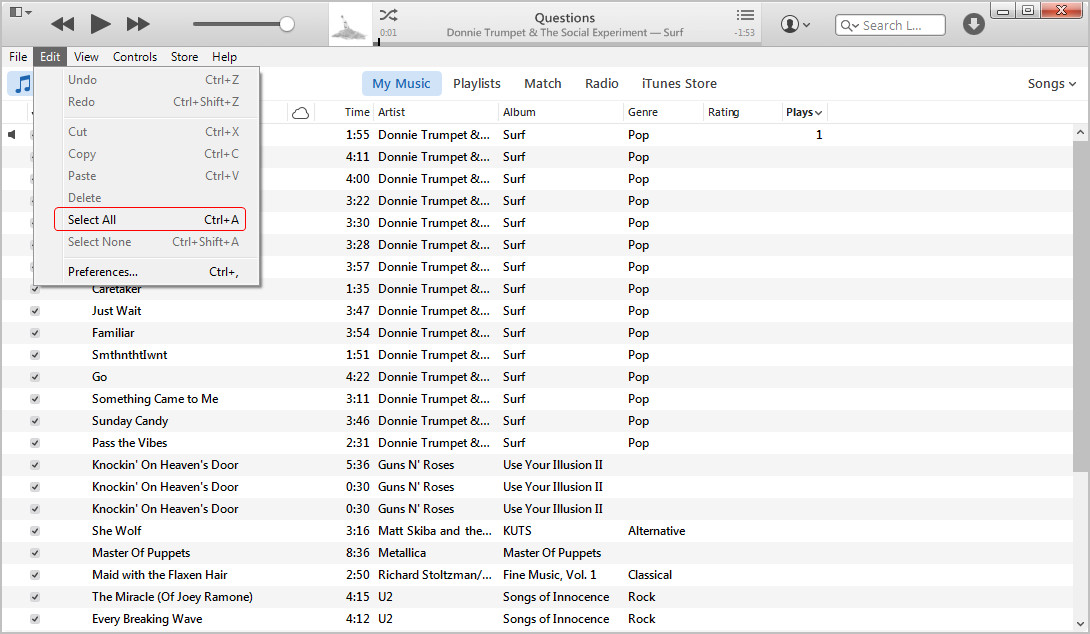Select the Music note library icon
The height and width of the screenshot is (634, 1090).
pos(23,83)
